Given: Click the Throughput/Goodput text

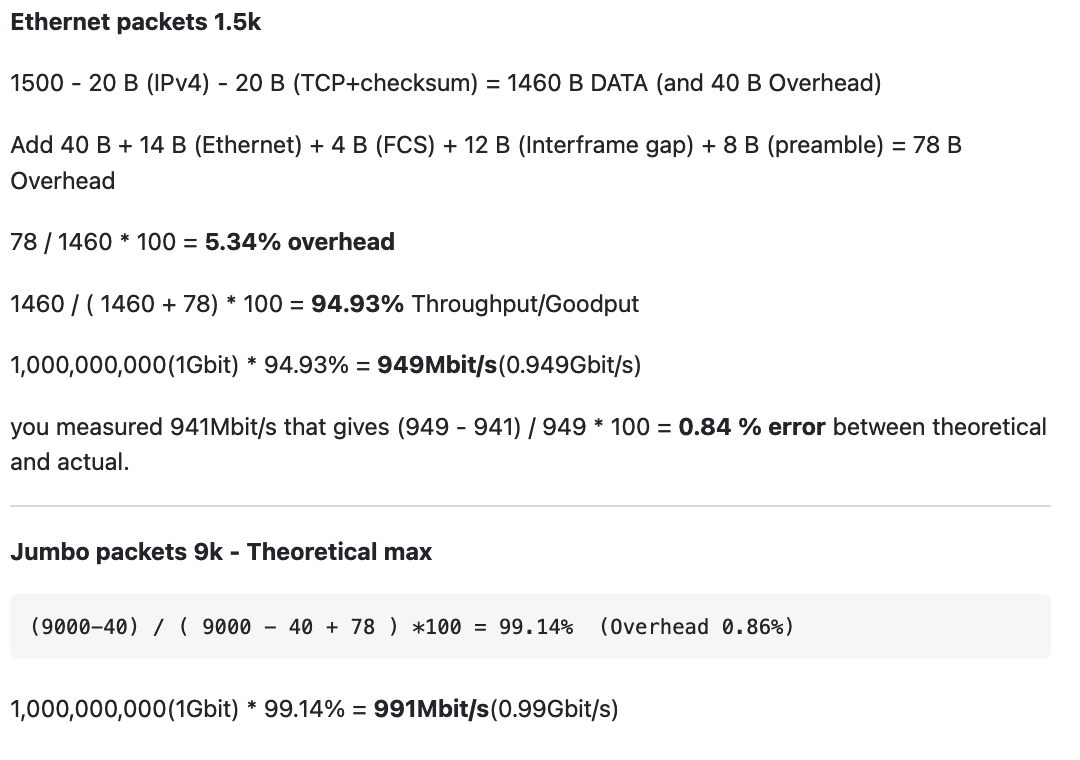Looking at the screenshot, I should coord(525,304).
